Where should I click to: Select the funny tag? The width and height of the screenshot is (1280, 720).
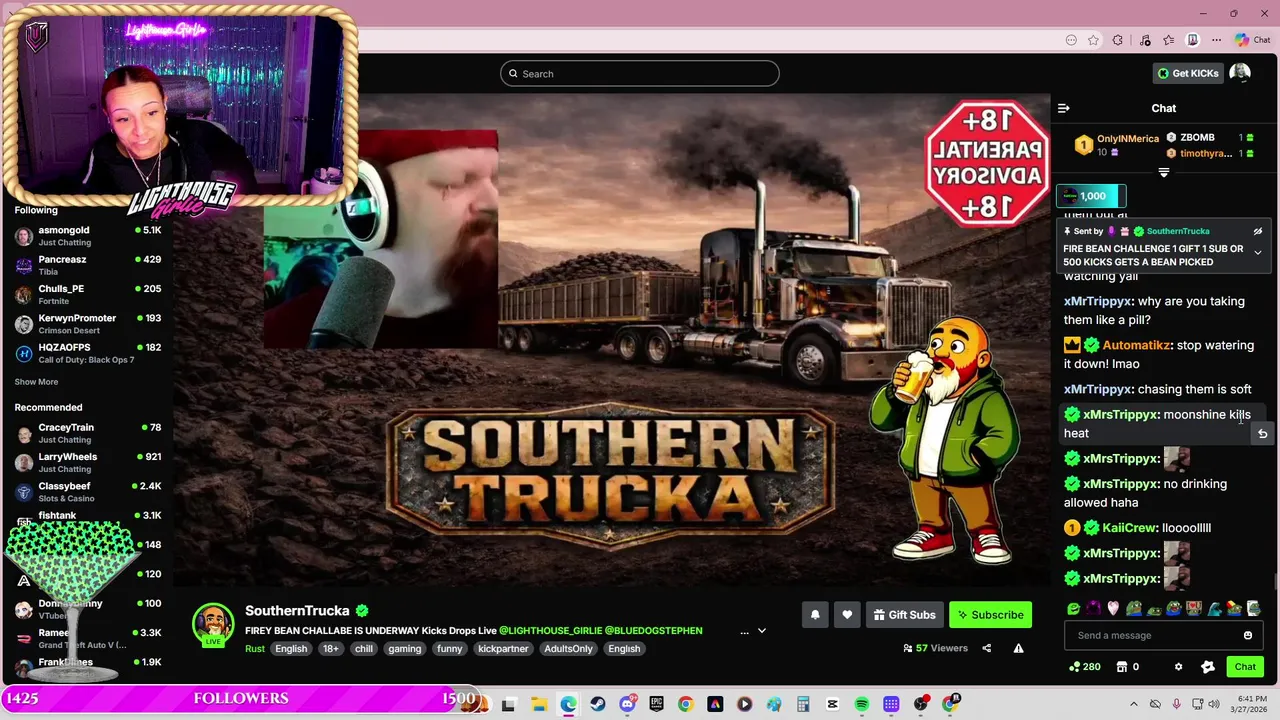tap(450, 648)
